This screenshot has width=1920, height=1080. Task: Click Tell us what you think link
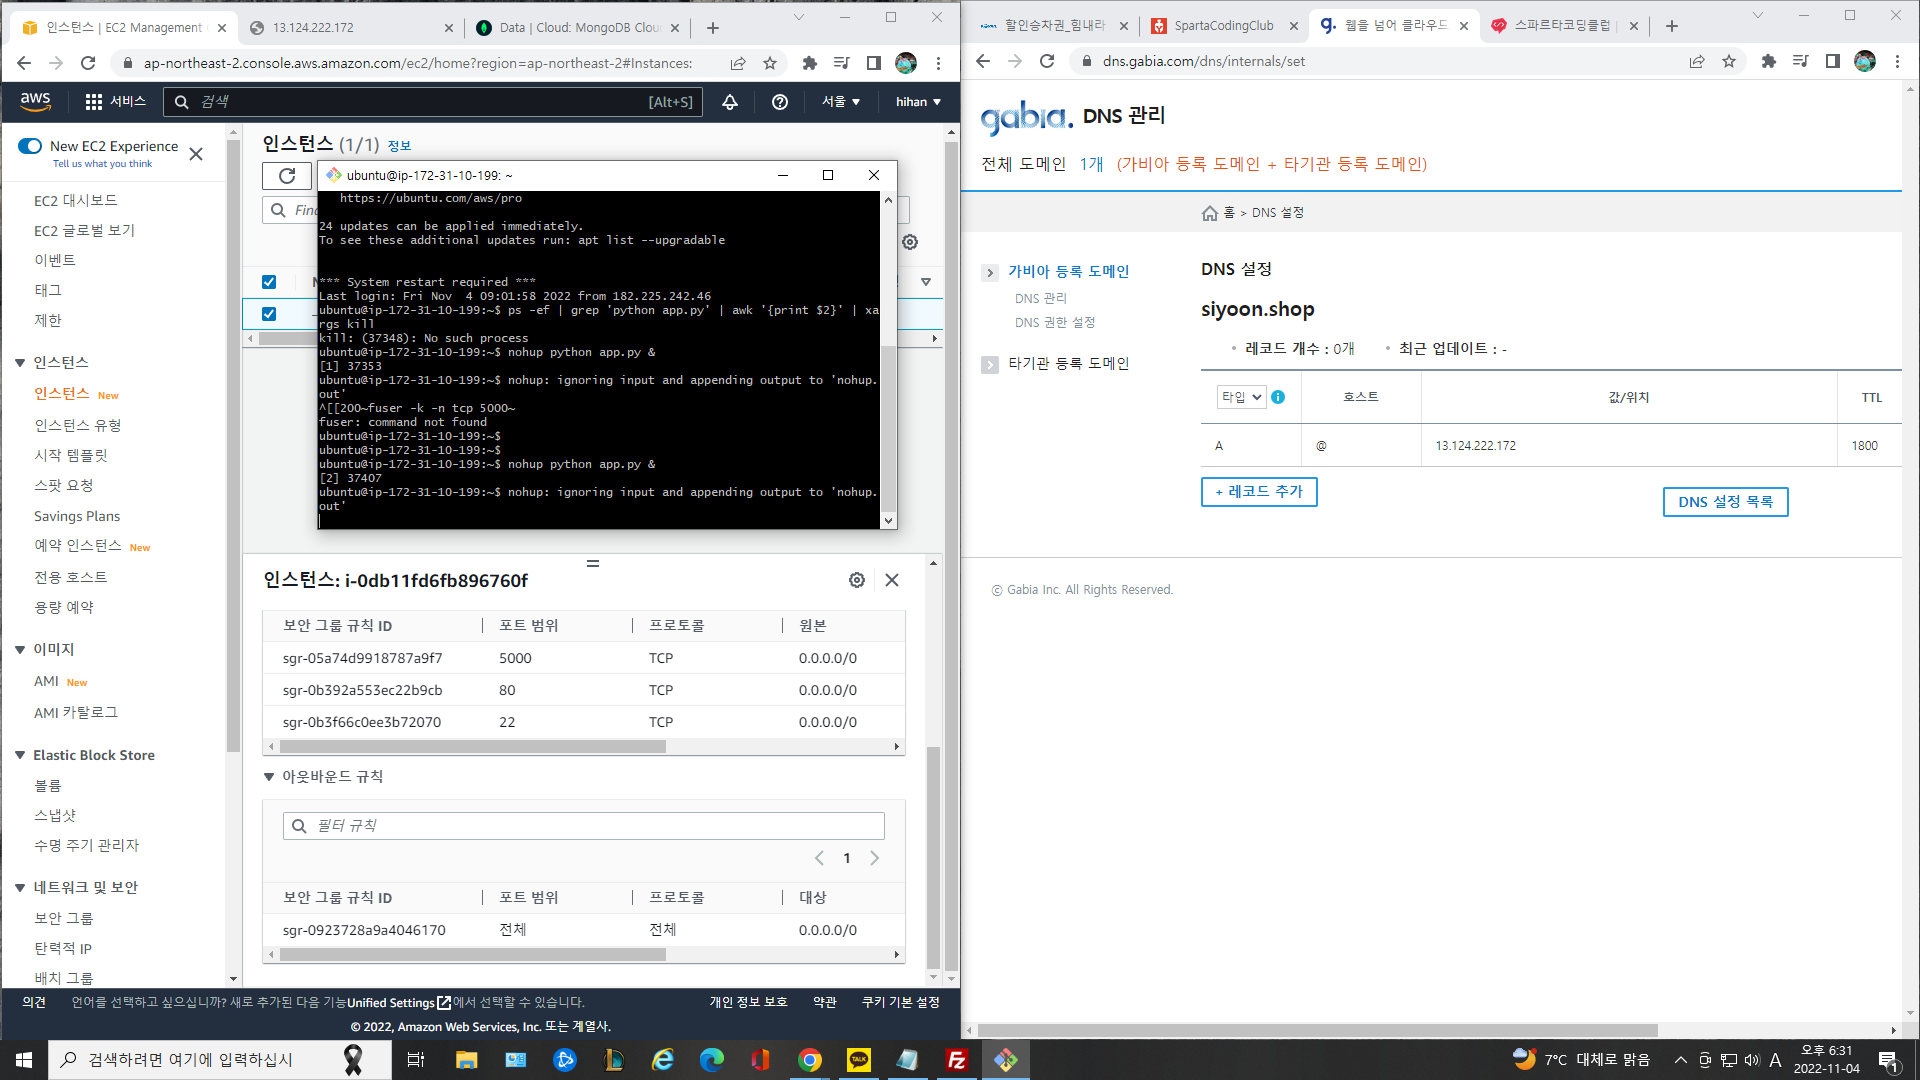click(102, 164)
